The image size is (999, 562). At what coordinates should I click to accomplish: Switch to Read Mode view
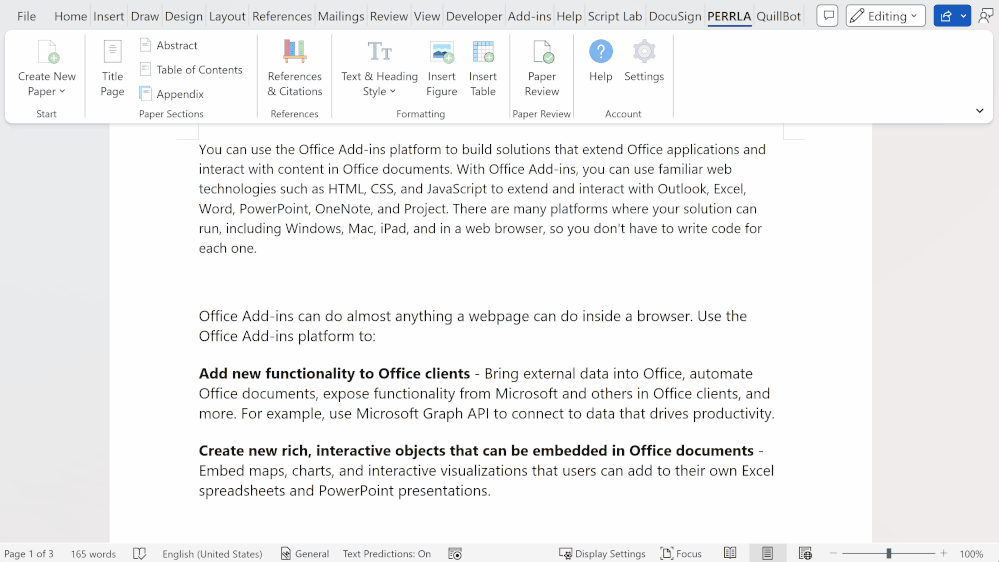pyautogui.click(x=730, y=554)
